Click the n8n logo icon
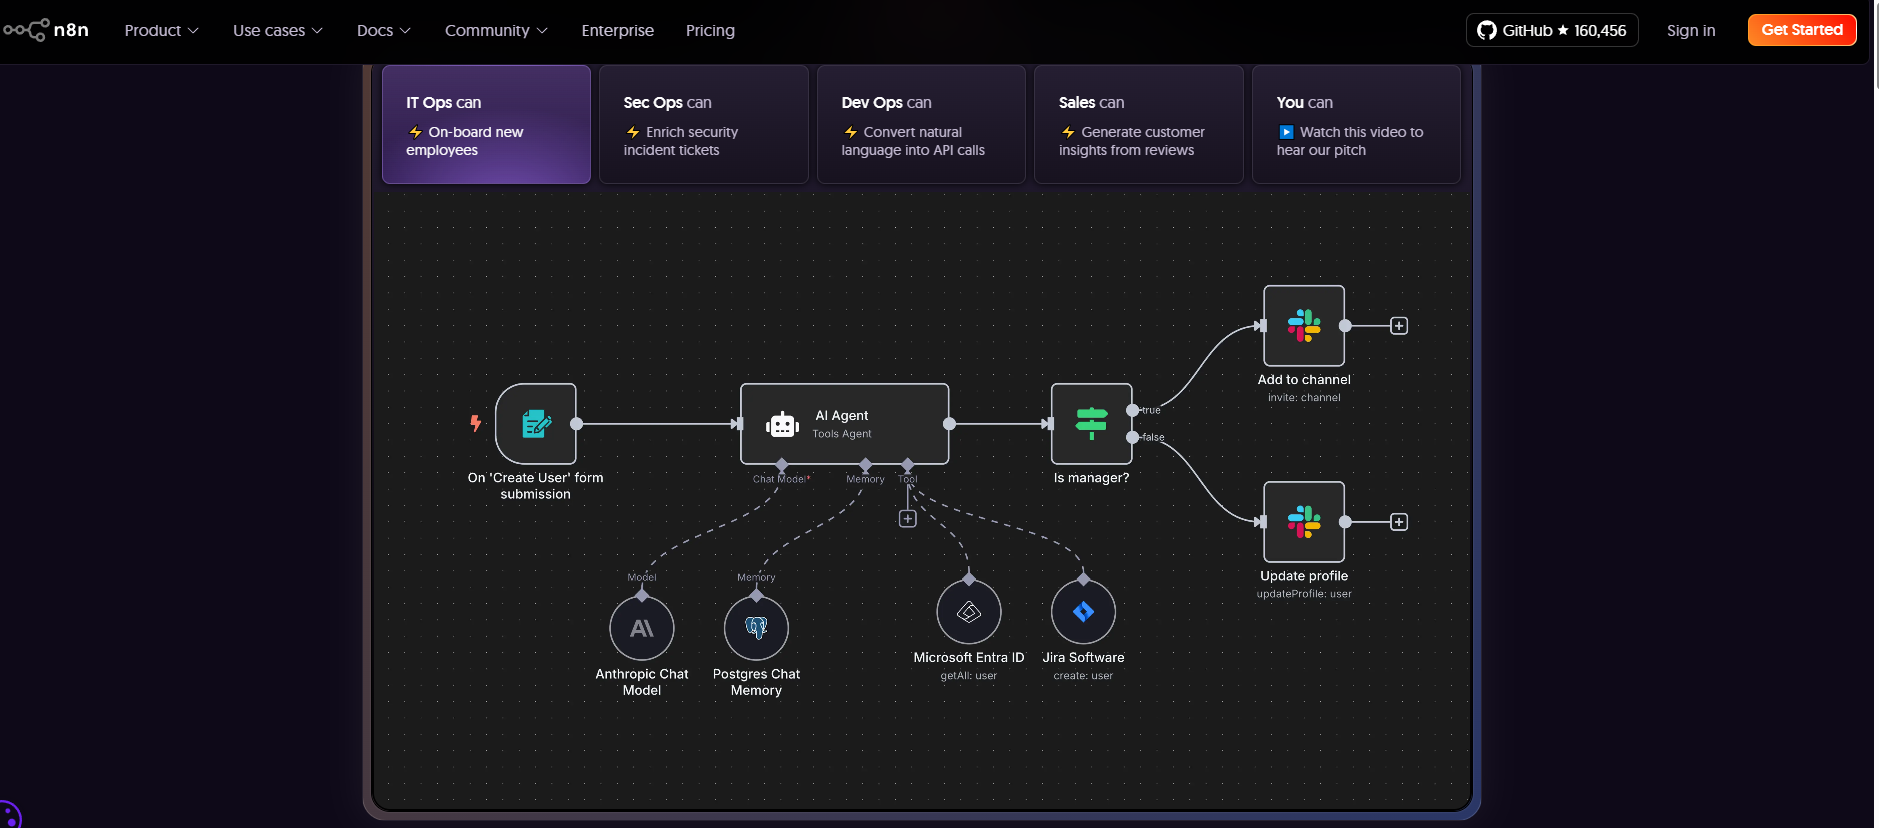 click(27, 30)
